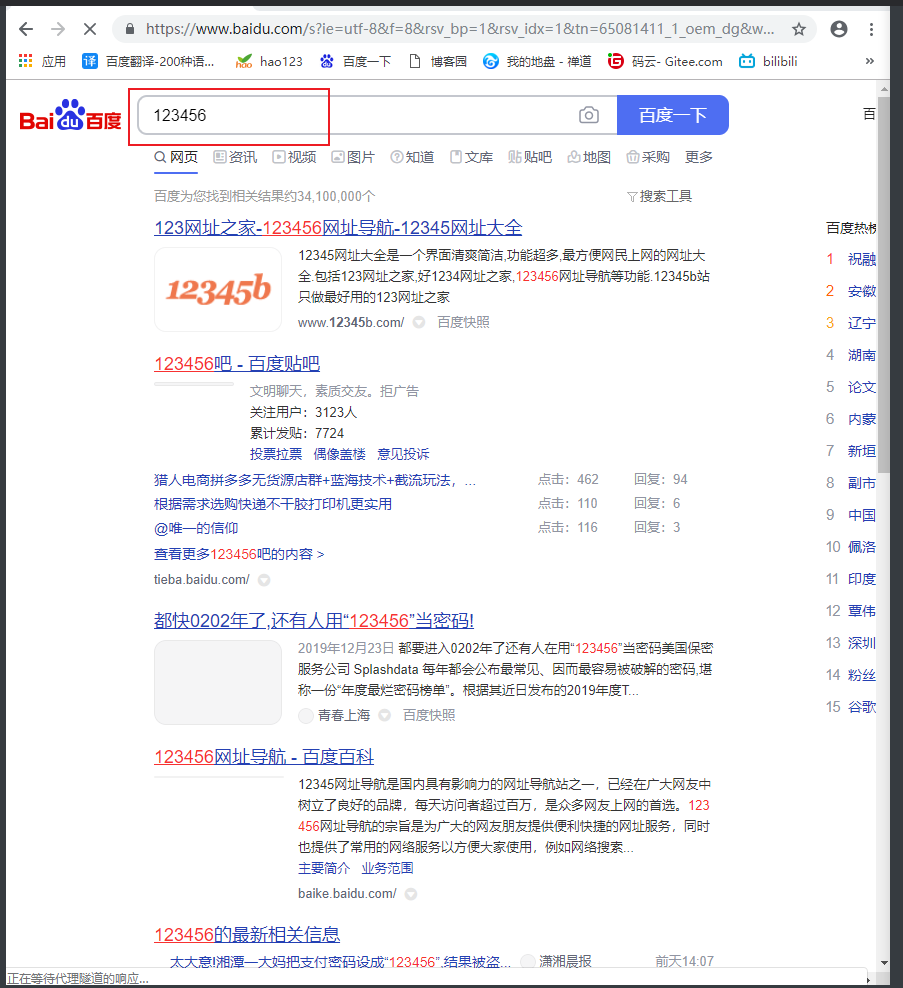Switch to the 贴吧 tab
This screenshot has height=988, width=903.
tap(530, 157)
